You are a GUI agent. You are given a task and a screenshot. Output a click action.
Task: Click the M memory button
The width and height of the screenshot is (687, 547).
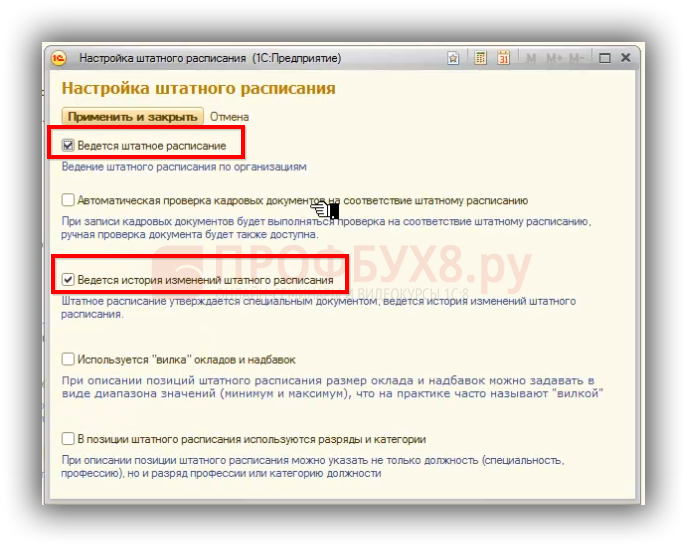point(531,58)
